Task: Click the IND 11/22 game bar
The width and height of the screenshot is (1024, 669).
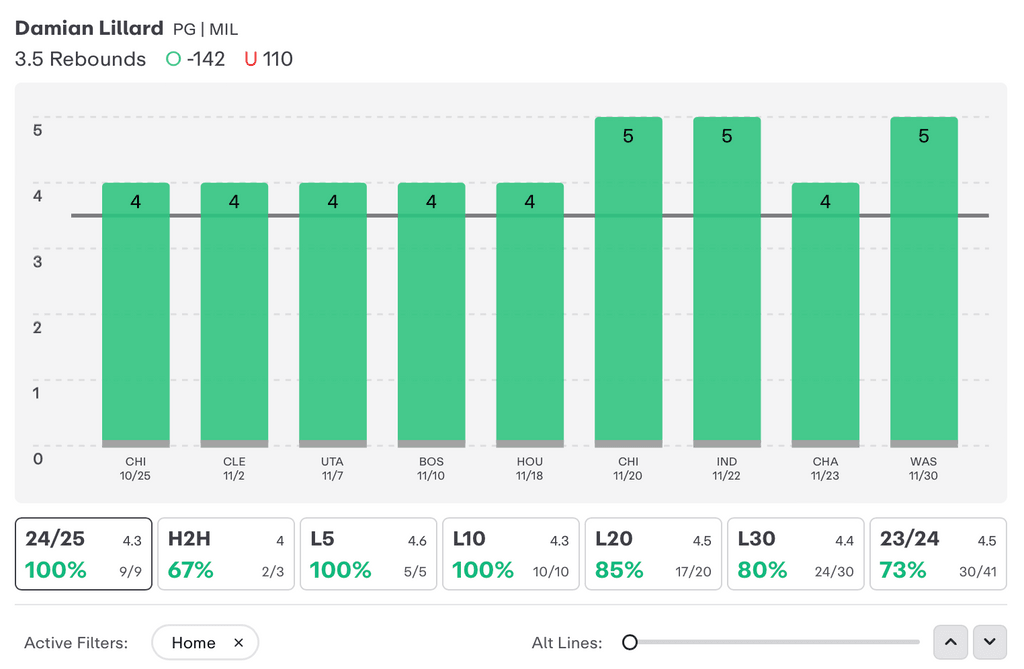Action: 727,282
